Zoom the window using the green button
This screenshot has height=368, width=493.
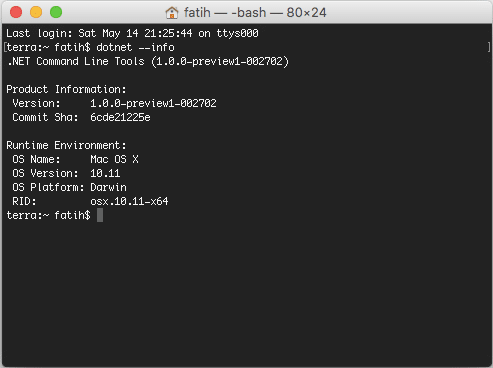click(56, 12)
